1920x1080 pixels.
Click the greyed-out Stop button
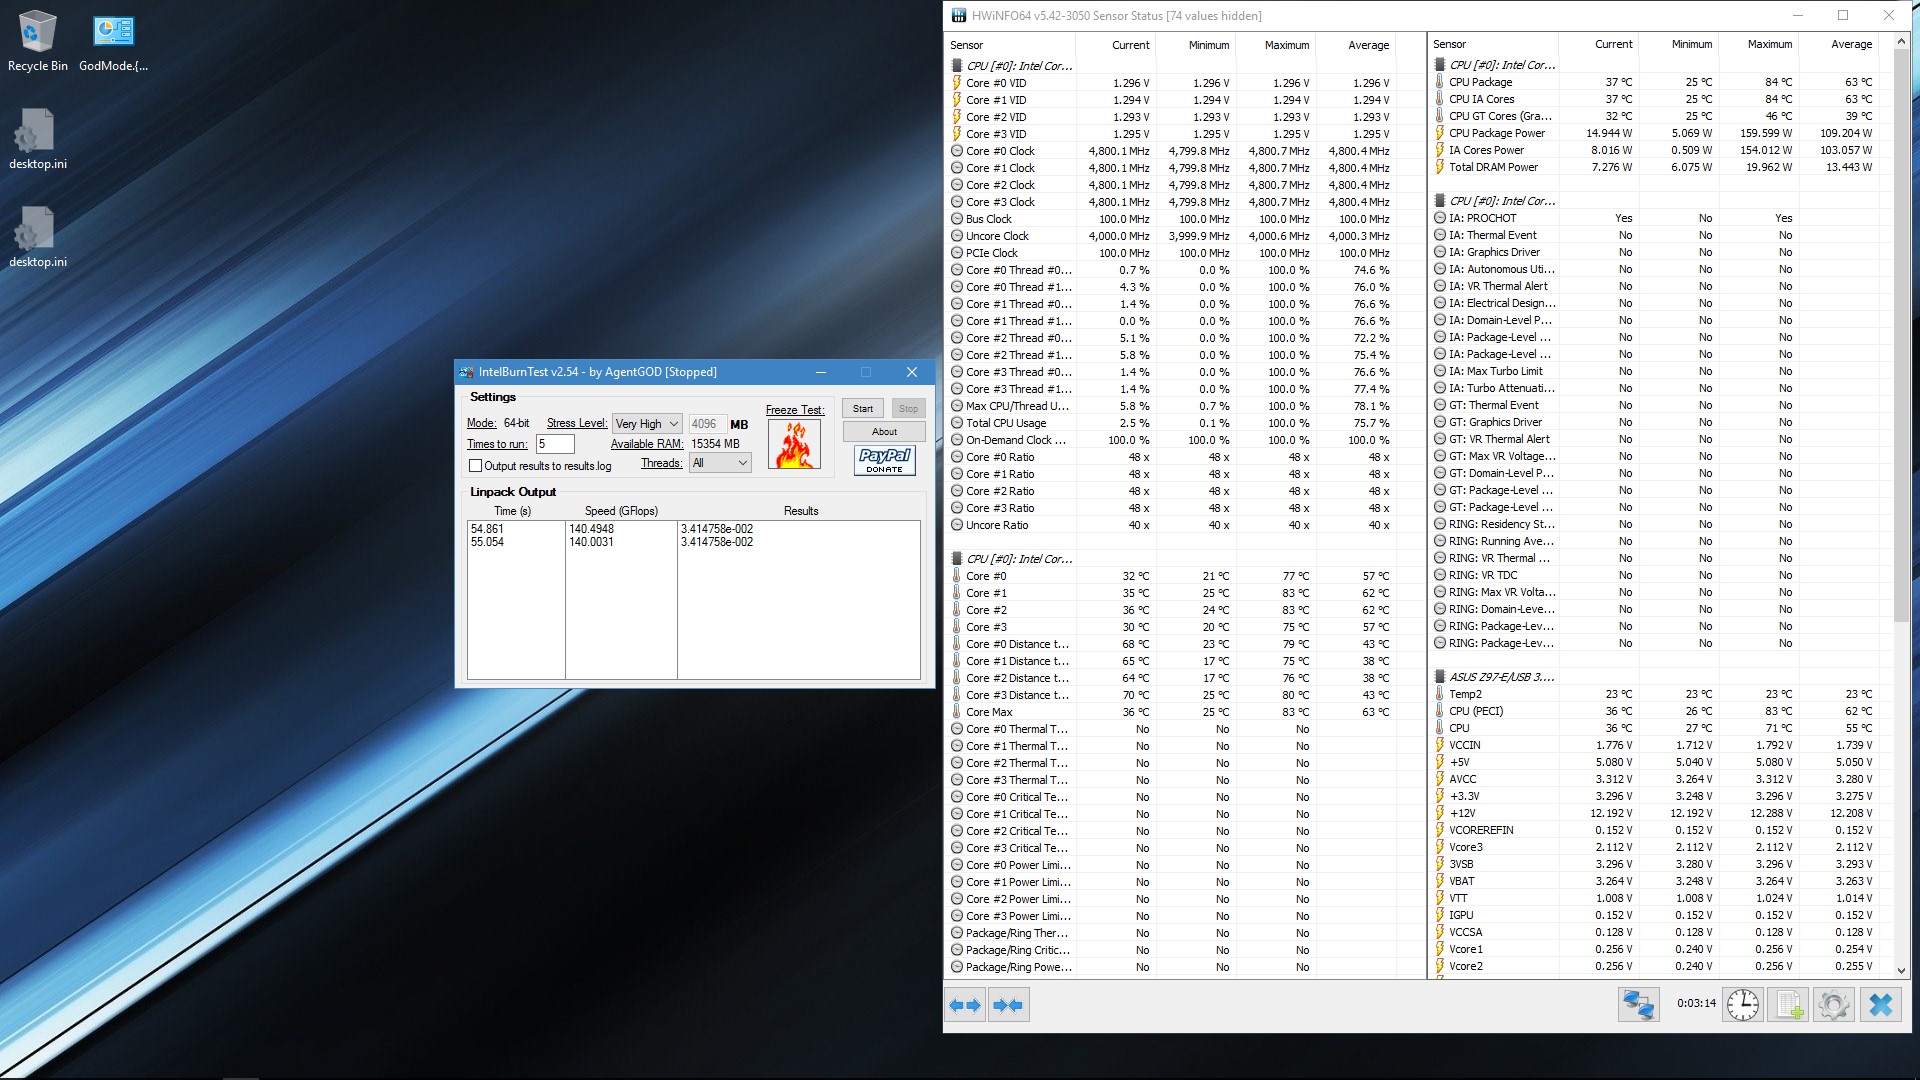(x=907, y=408)
